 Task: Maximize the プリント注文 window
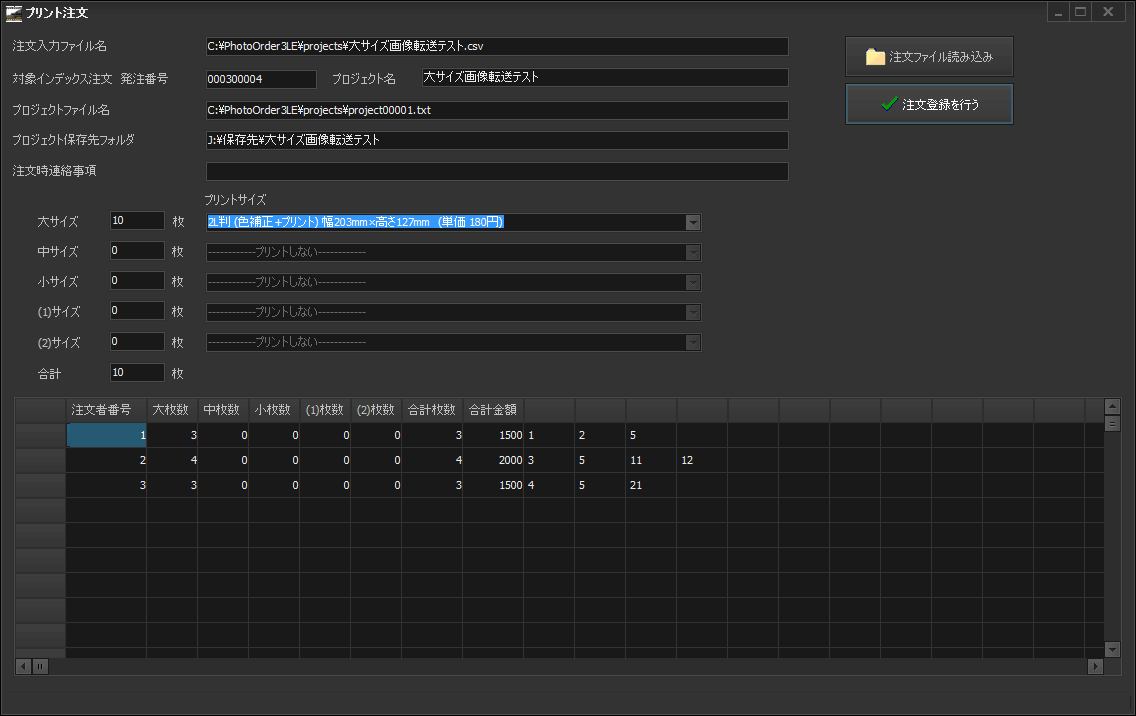point(1080,12)
